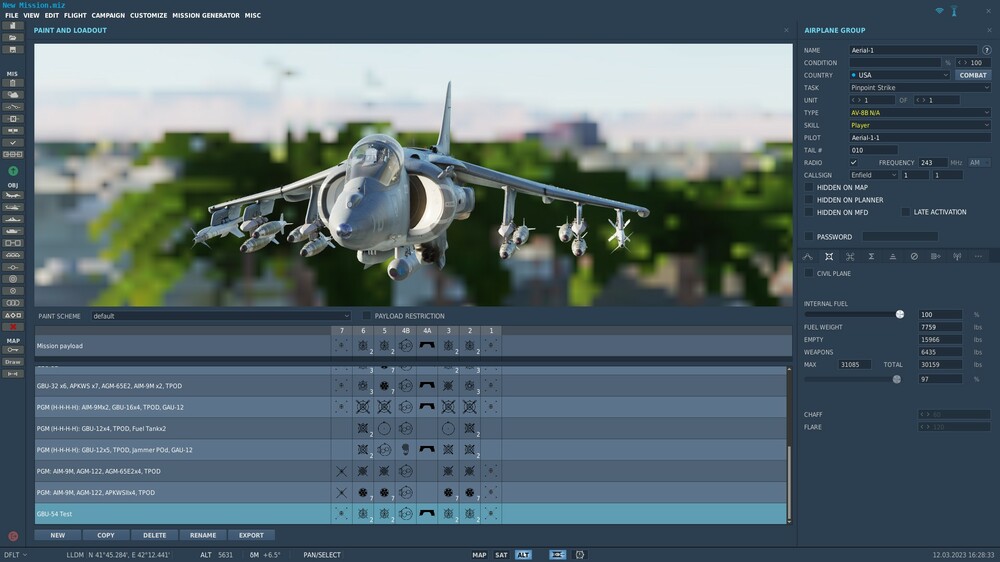Open the Mission Generator menu
The image size is (1000, 562).
coord(206,16)
